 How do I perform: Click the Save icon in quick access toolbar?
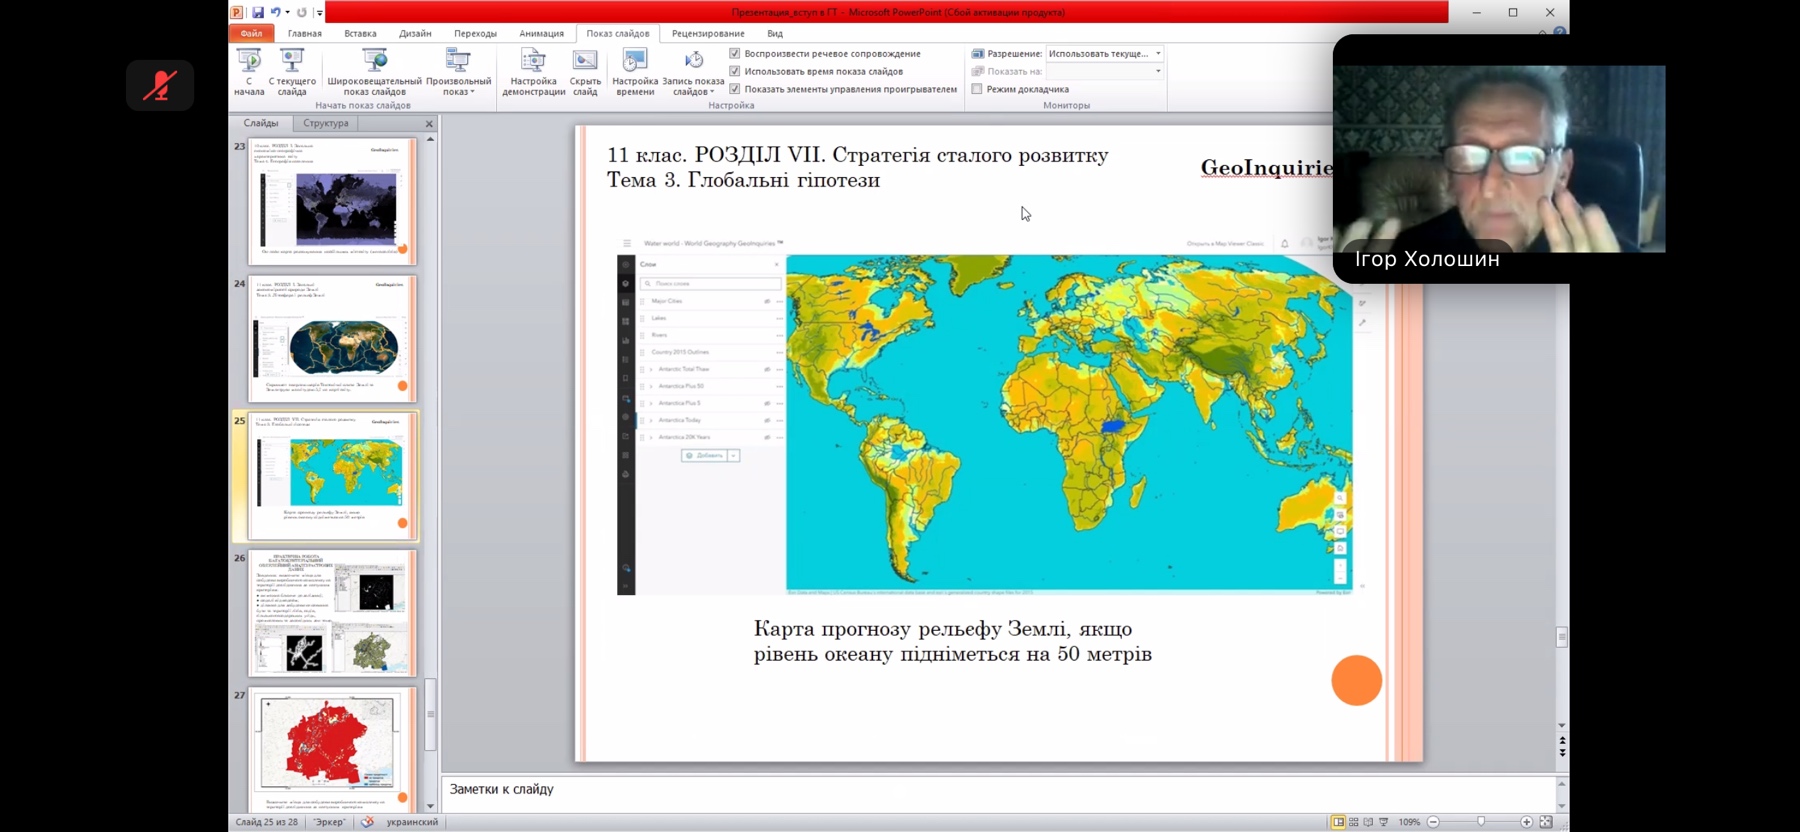tap(257, 13)
